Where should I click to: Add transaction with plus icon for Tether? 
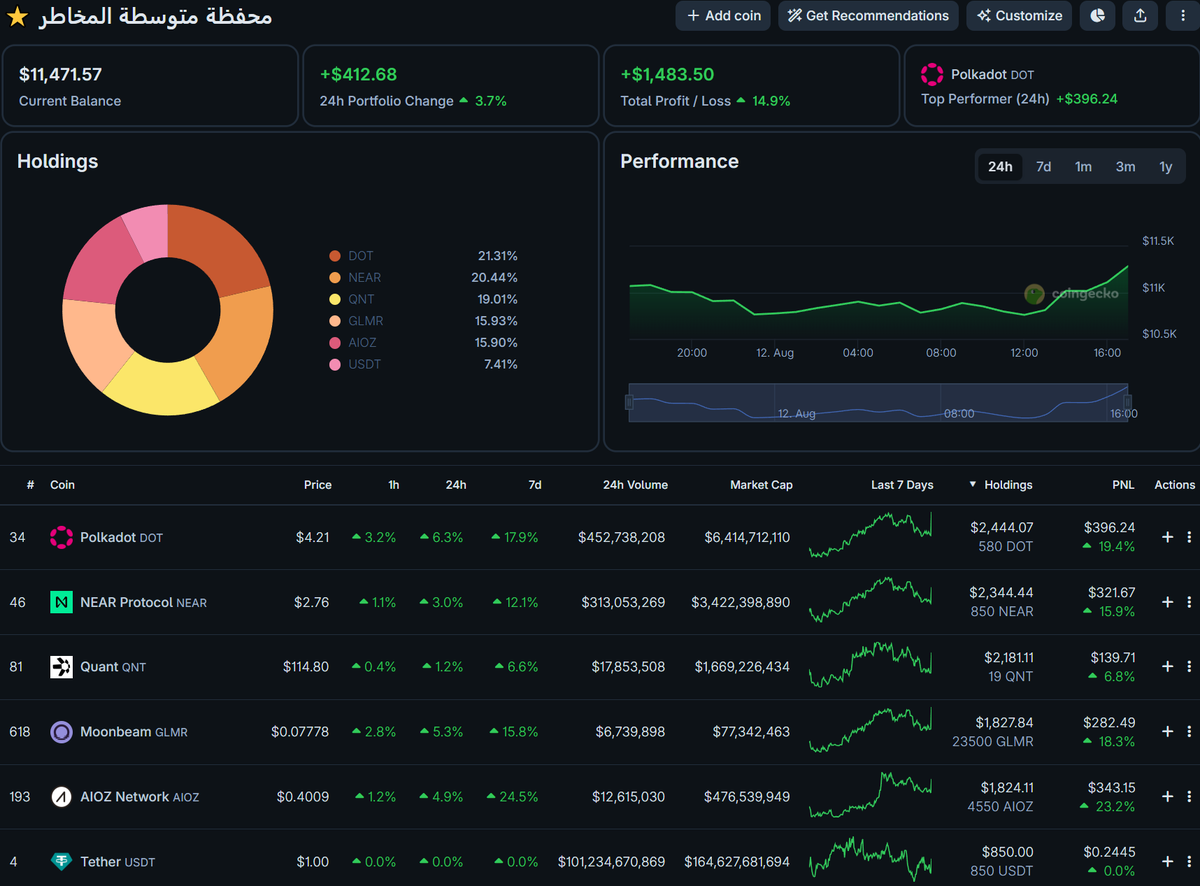click(x=1167, y=861)
